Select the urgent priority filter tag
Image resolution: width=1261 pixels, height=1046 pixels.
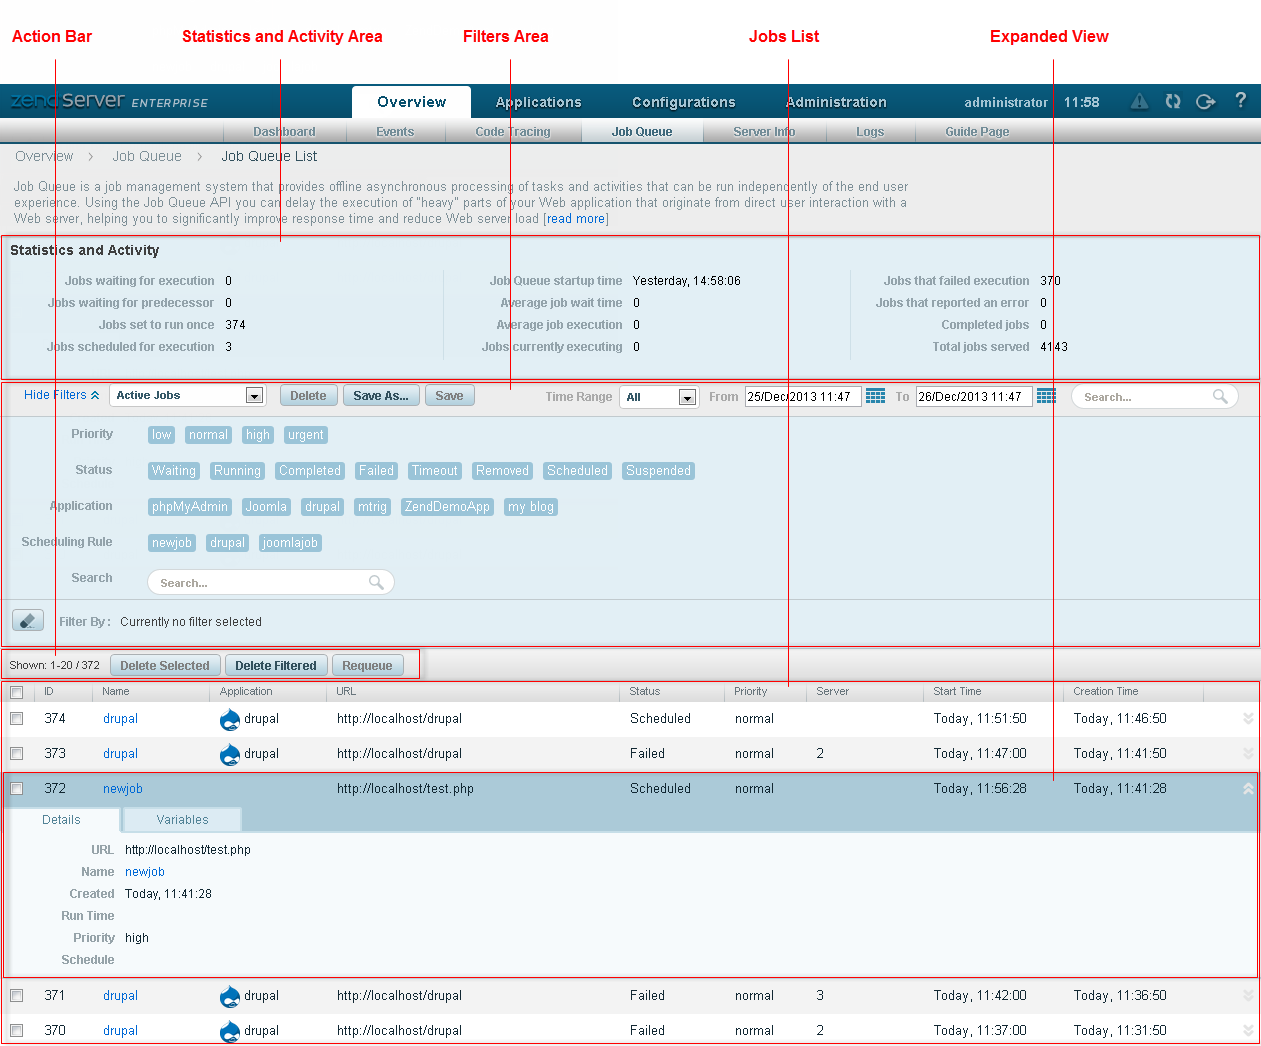[305, 435]
